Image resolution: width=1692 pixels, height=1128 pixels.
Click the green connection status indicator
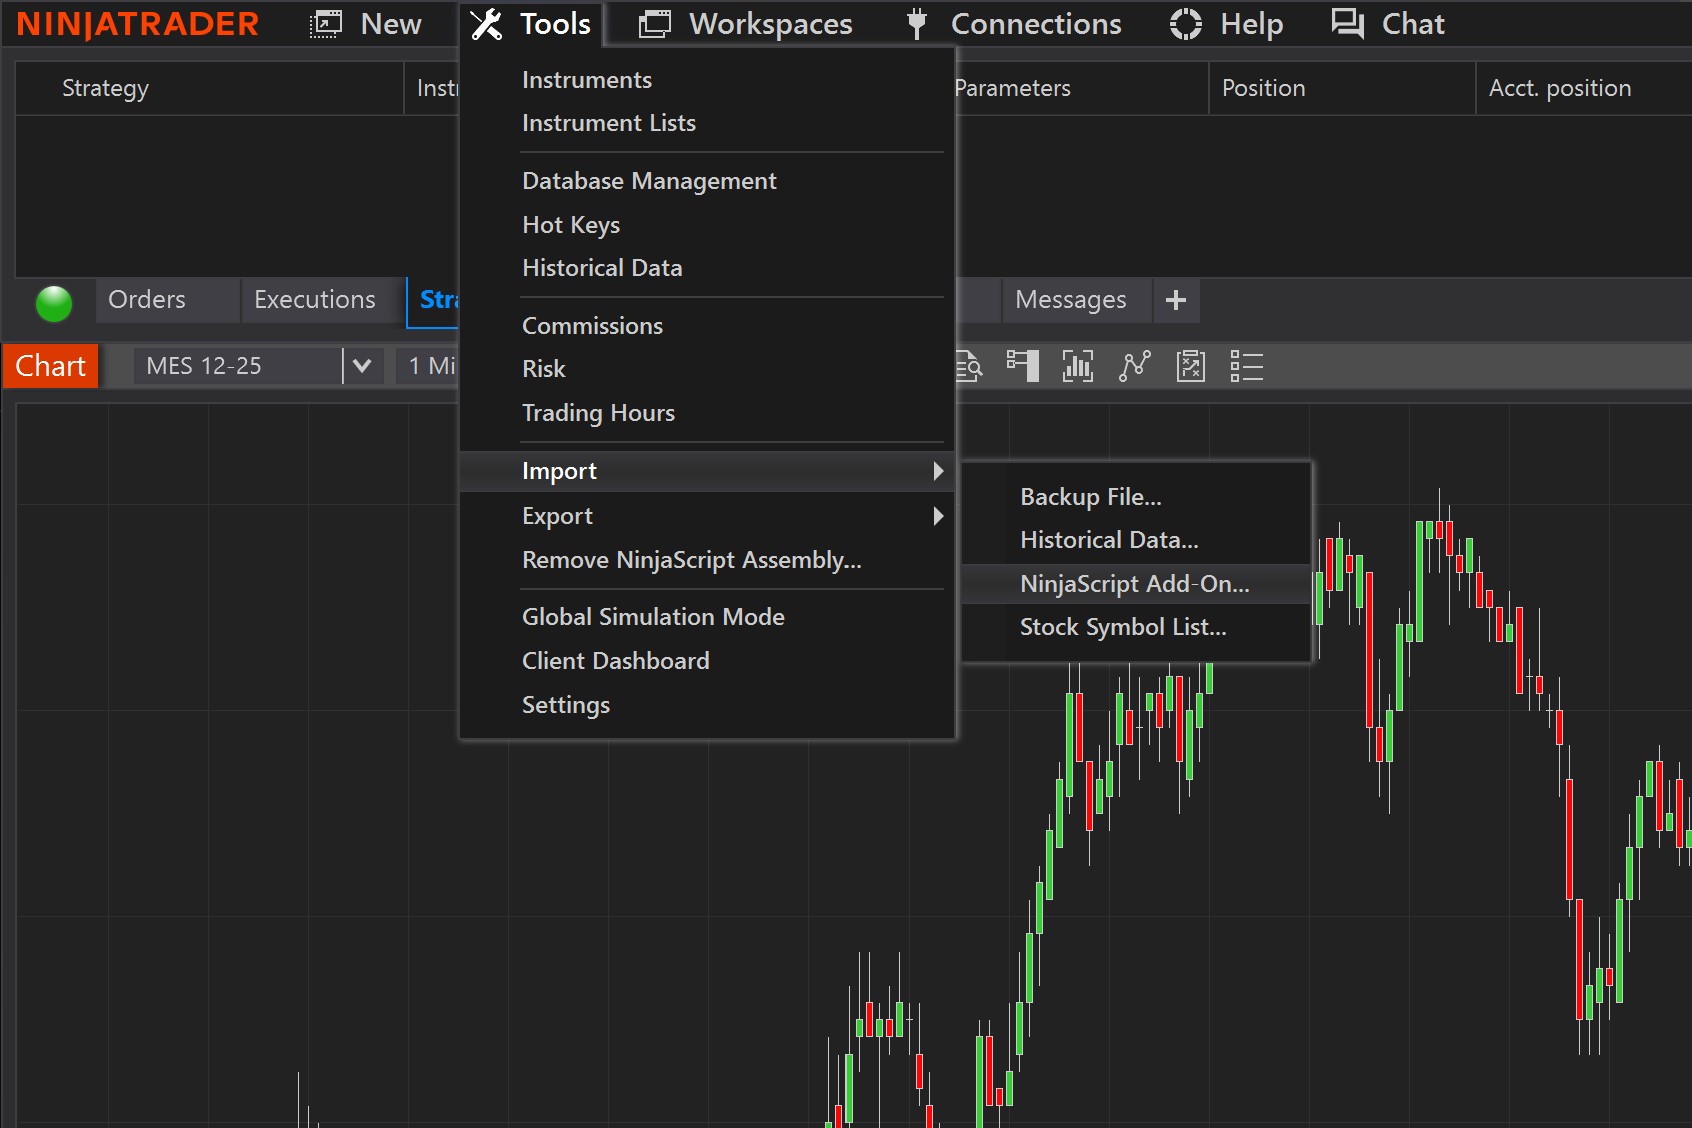click(x=54, y=303)
